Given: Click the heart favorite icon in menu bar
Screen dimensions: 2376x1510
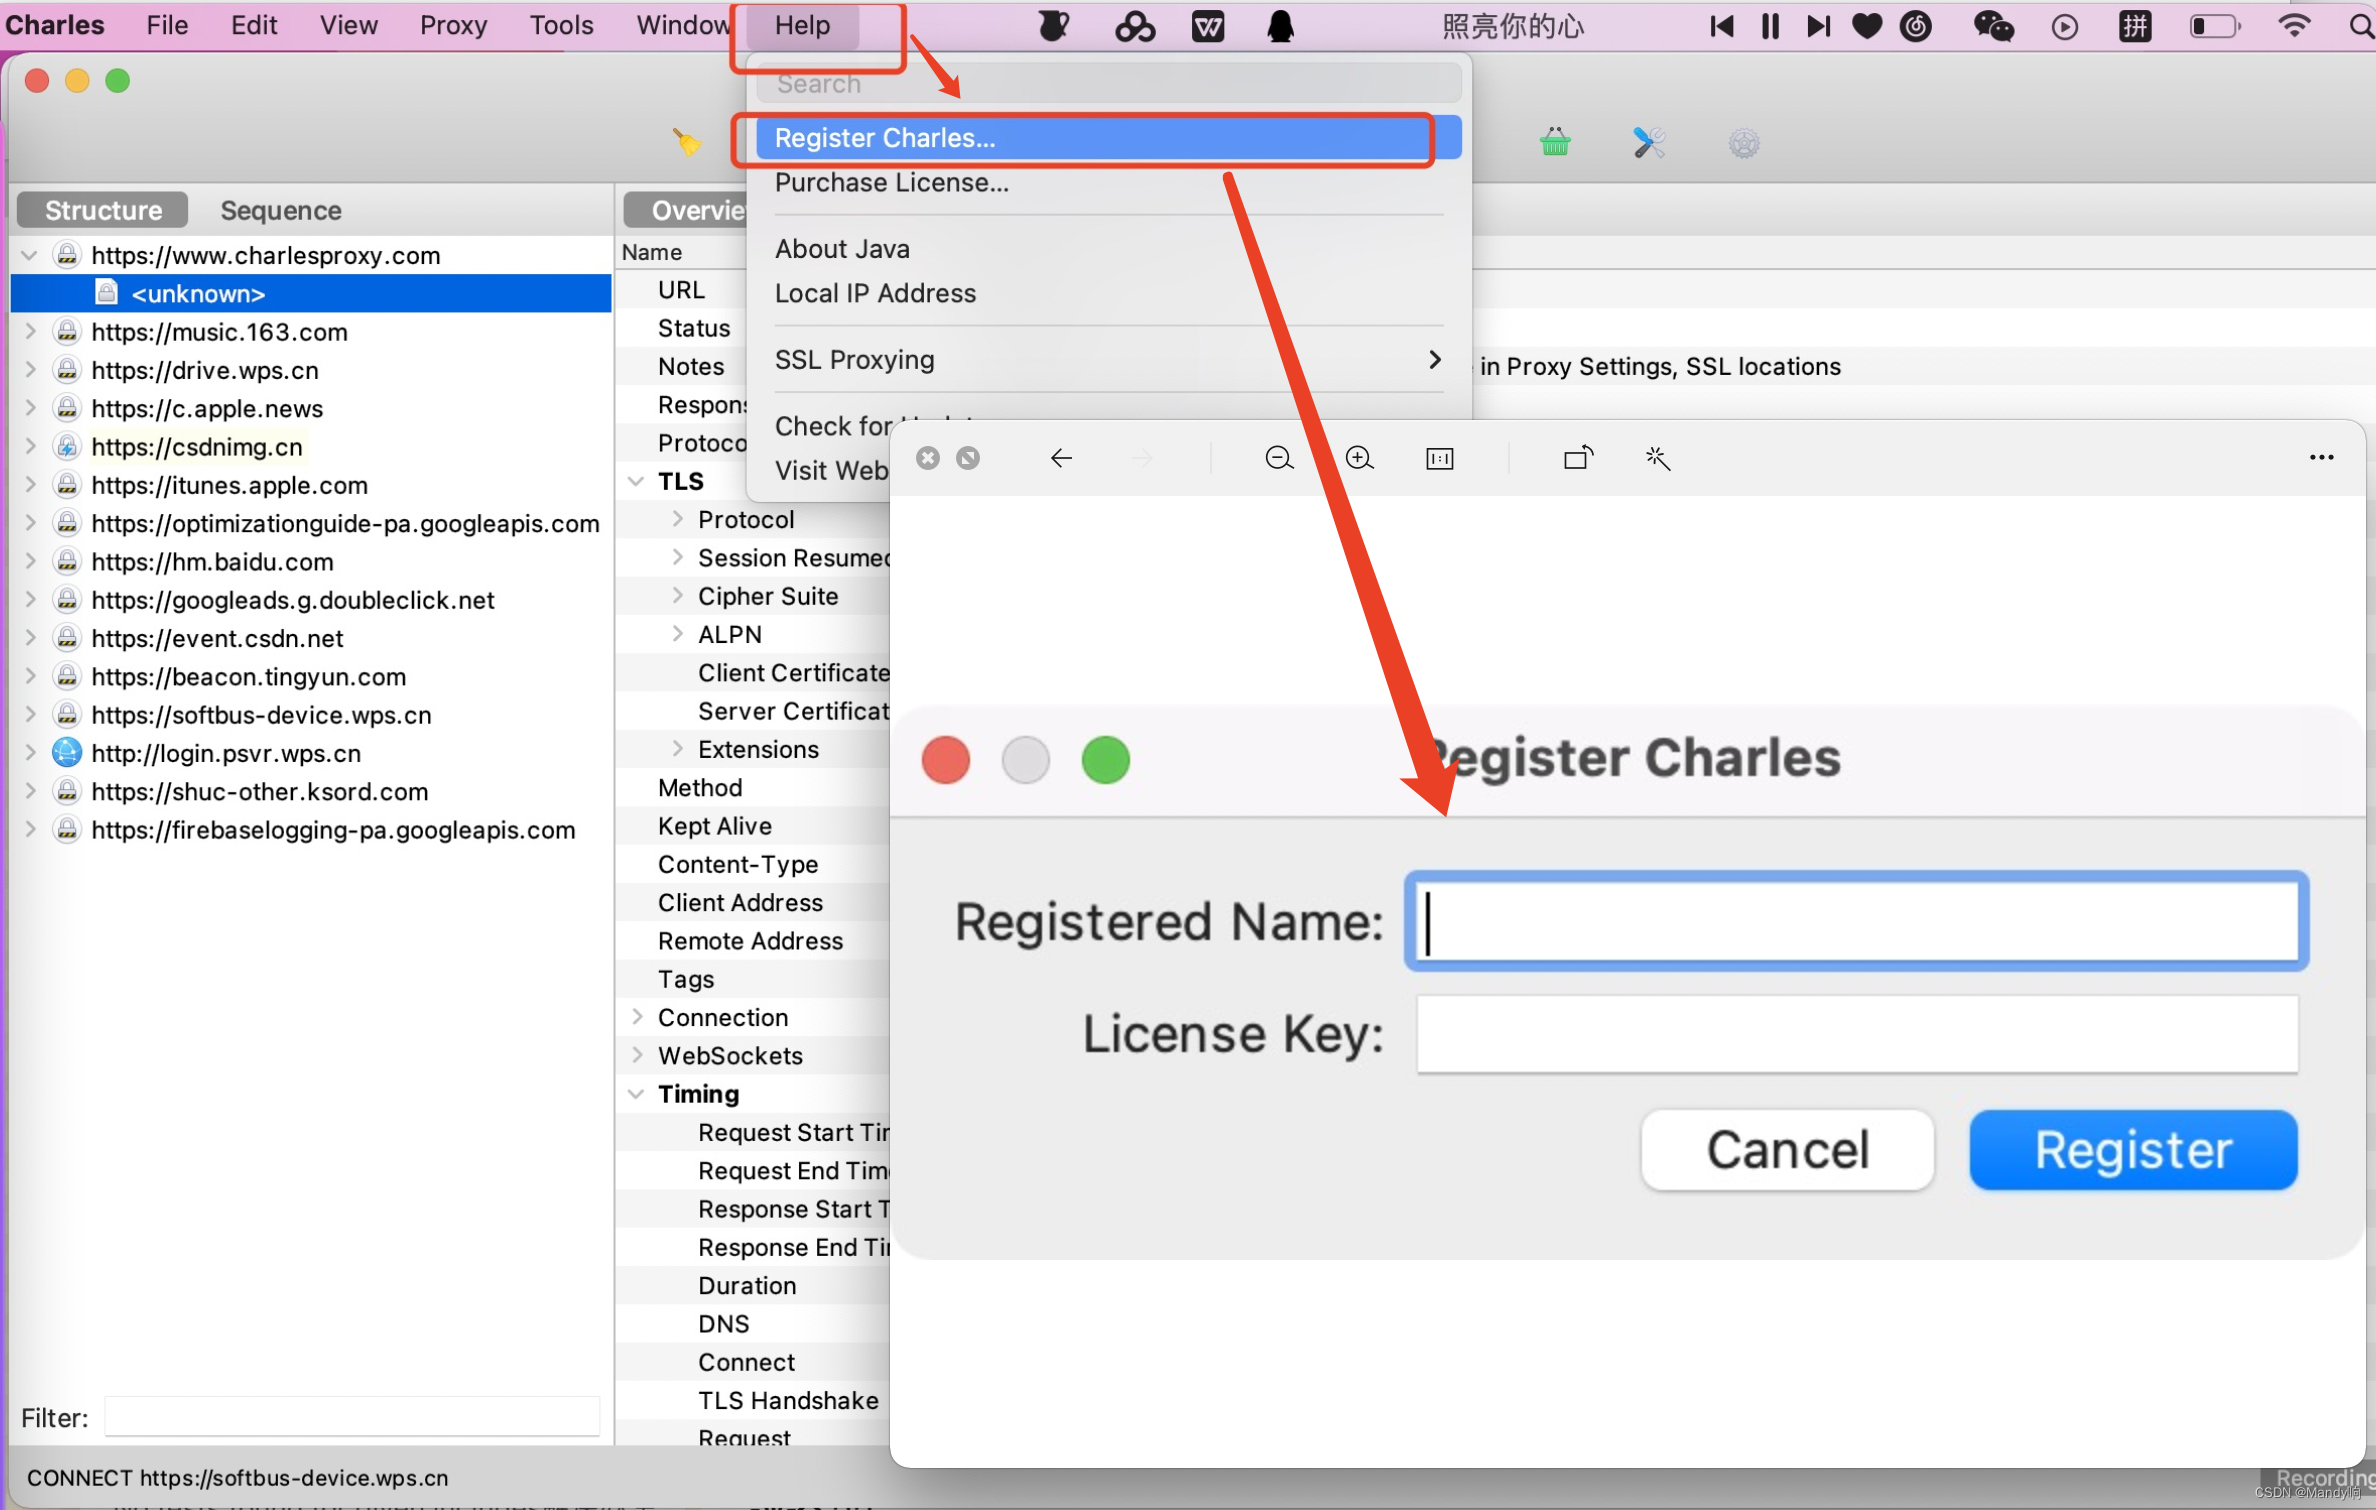Looking at the screenshot, I should click(1866, 26).
